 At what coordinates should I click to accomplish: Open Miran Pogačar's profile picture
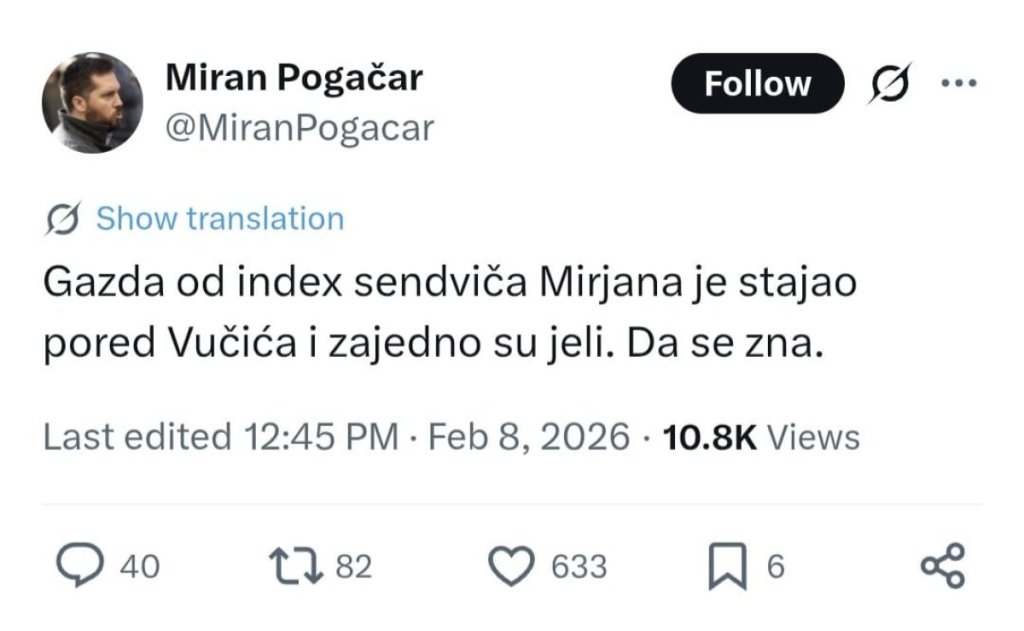click(92, 102)
